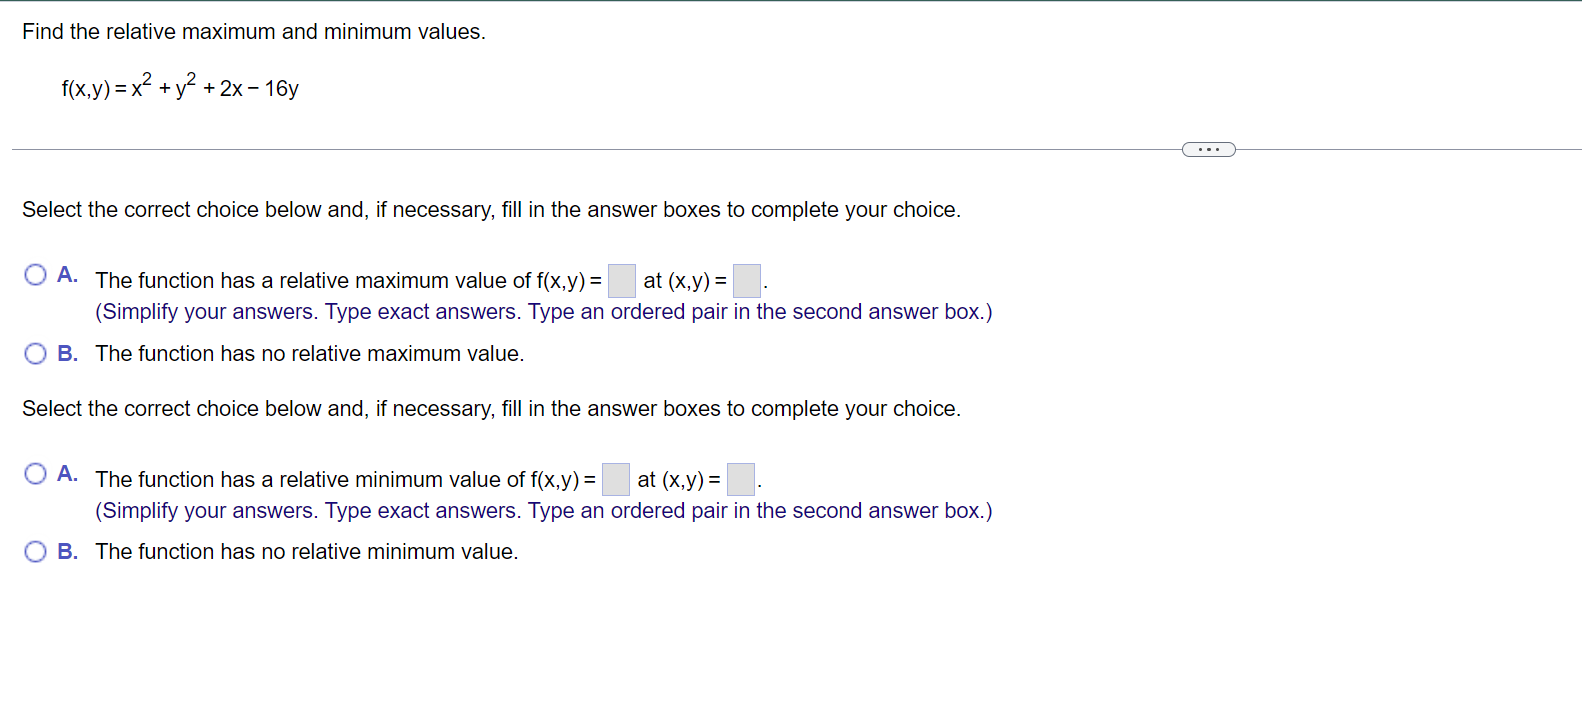Screen dimensions: 1582x702
Task: Click the horizontal divider line under the problem
Action: [x=600, y=148]
